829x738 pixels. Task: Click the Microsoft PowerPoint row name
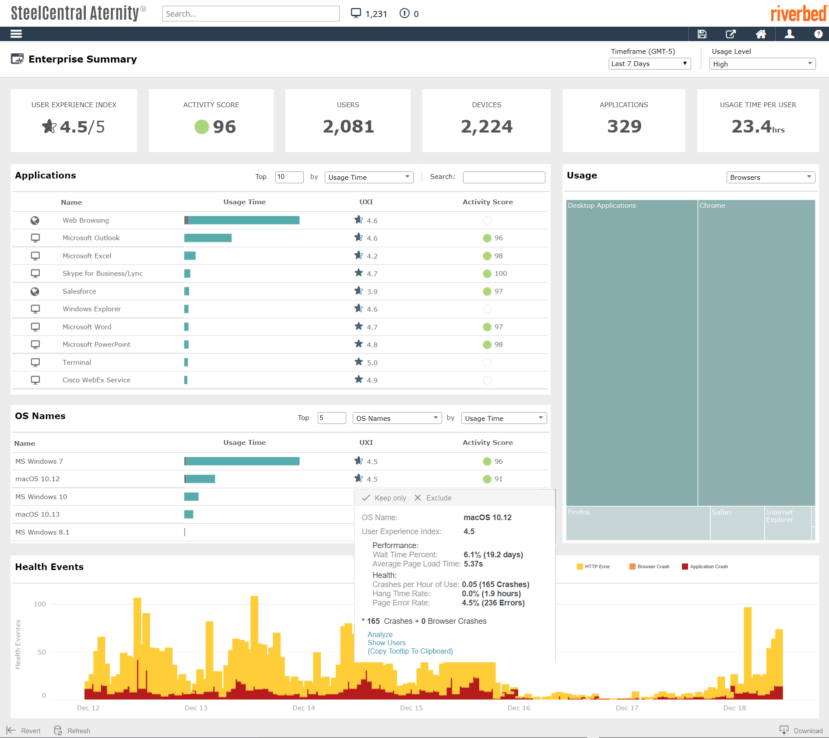[x=96, y=344]
